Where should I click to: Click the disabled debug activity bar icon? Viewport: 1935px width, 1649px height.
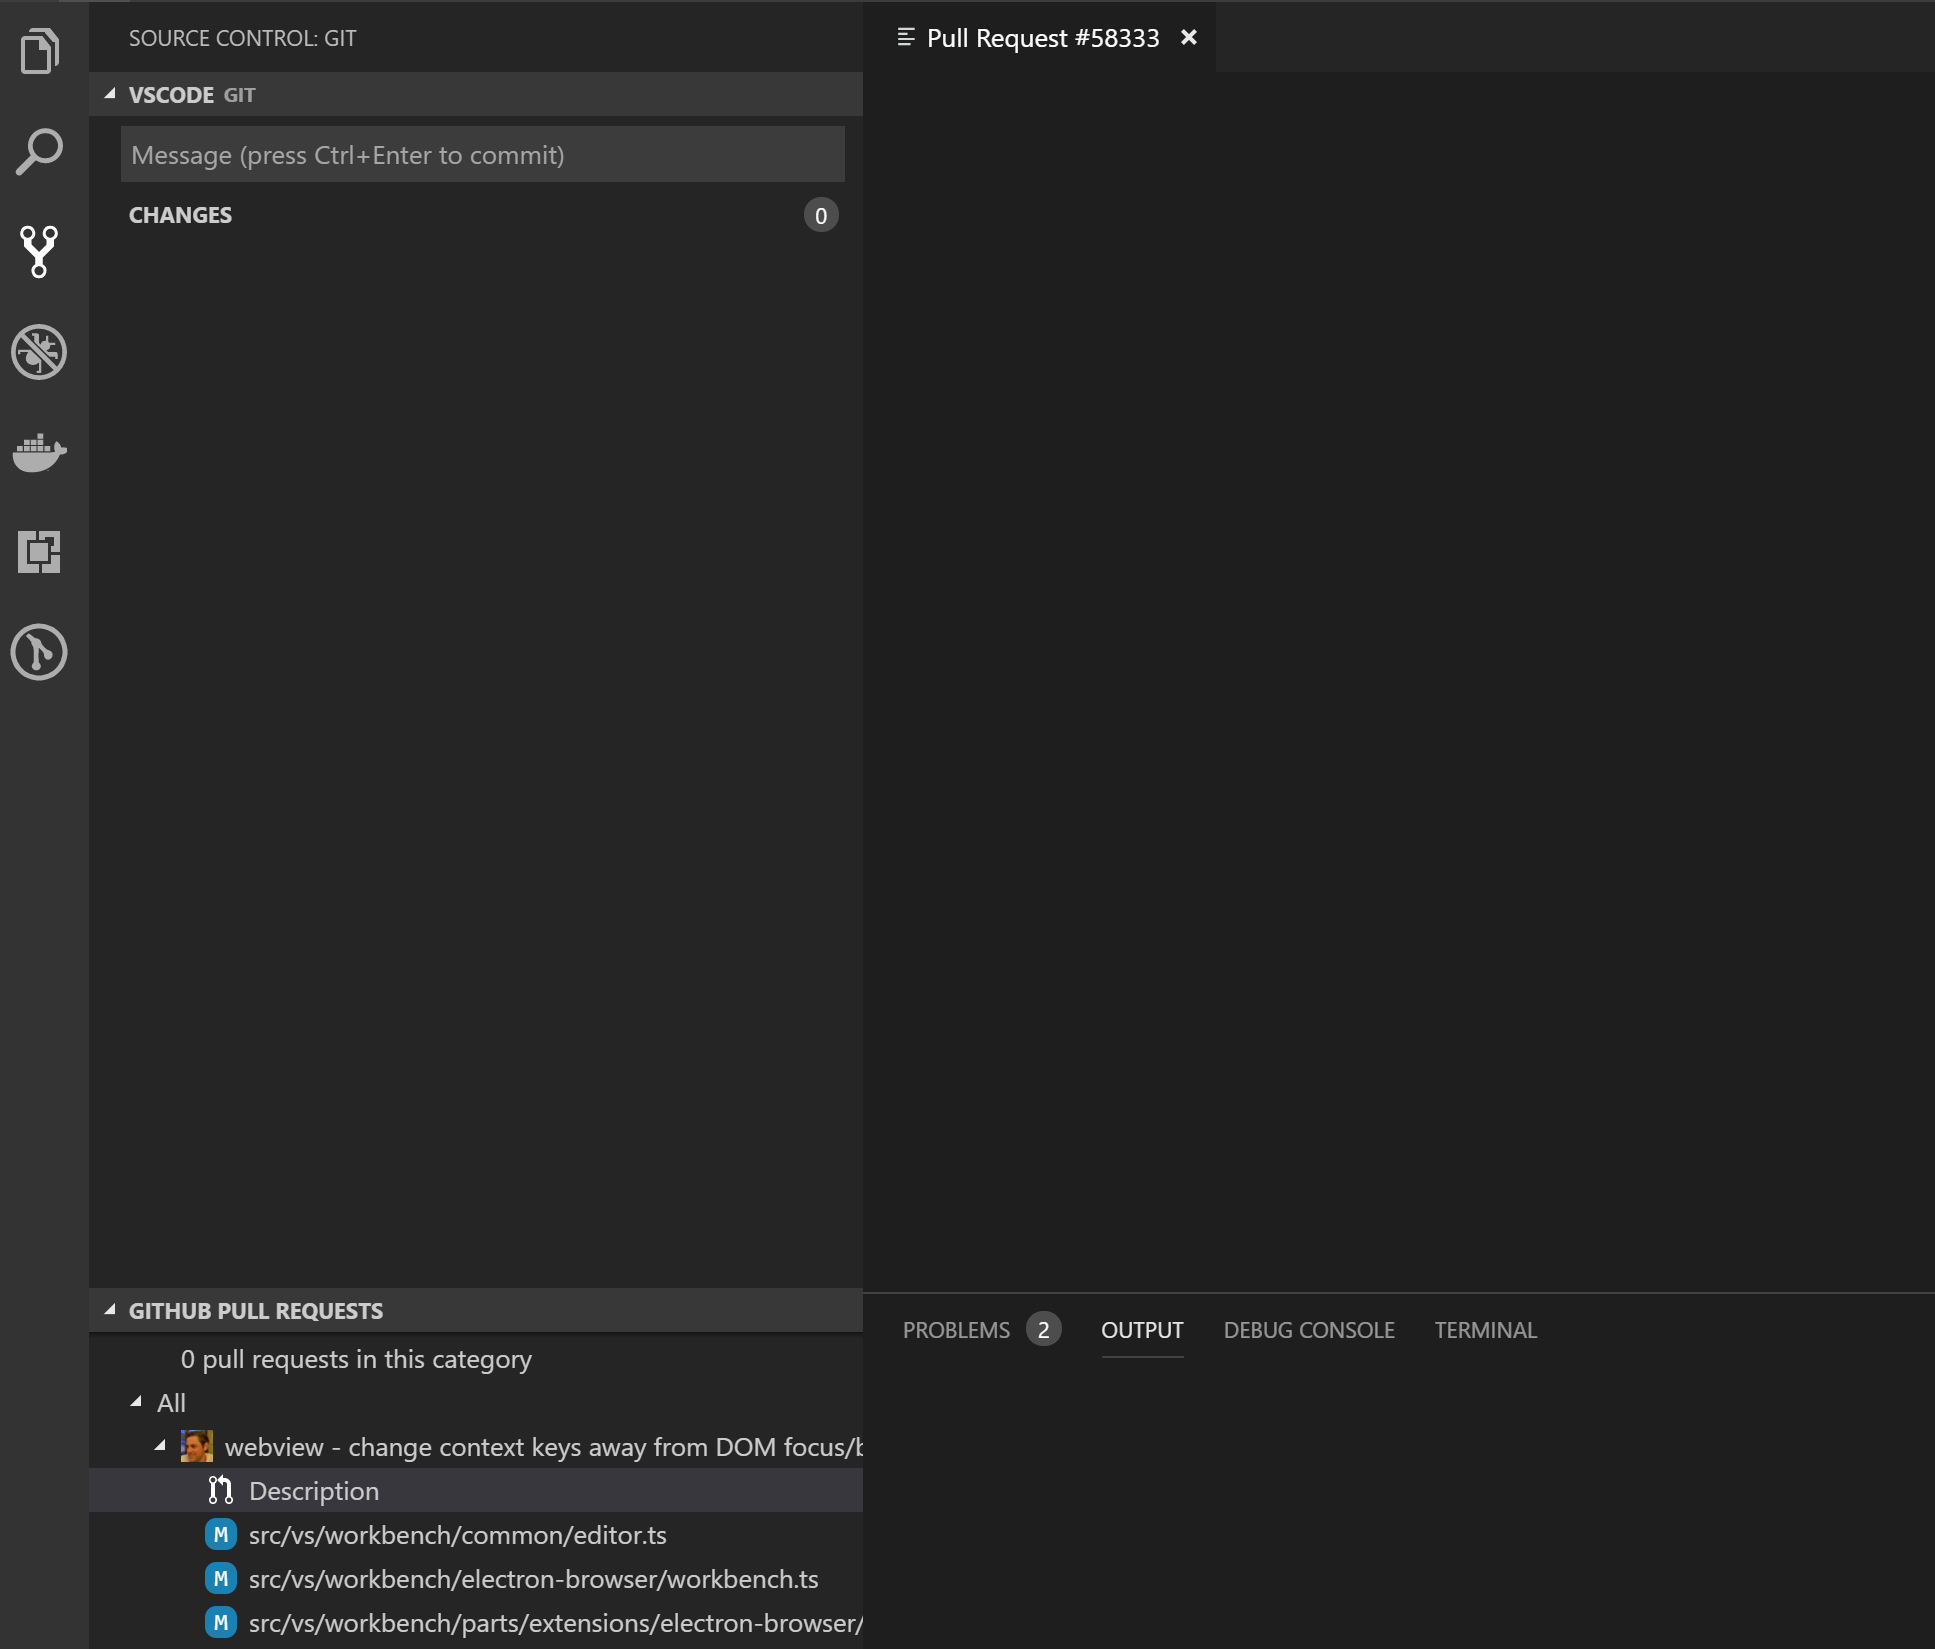pyautogui.click(x=39, y=353)
